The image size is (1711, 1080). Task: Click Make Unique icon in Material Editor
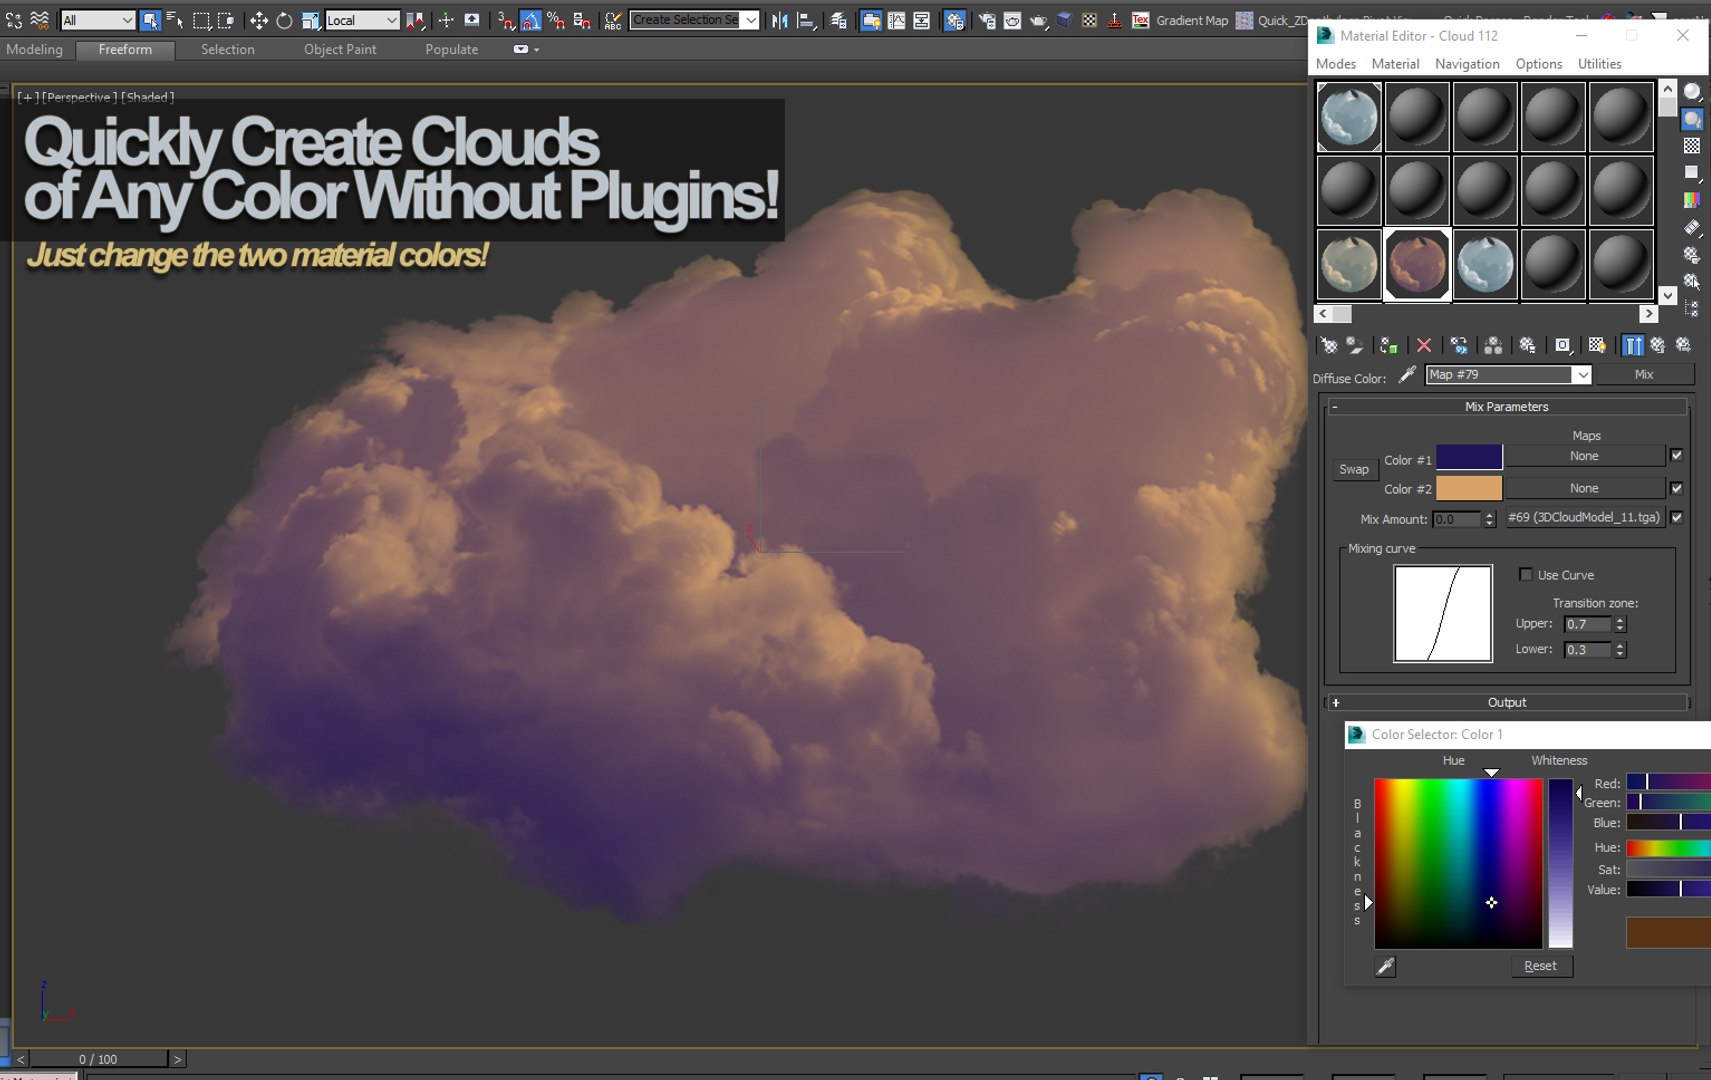[1493, 345]
